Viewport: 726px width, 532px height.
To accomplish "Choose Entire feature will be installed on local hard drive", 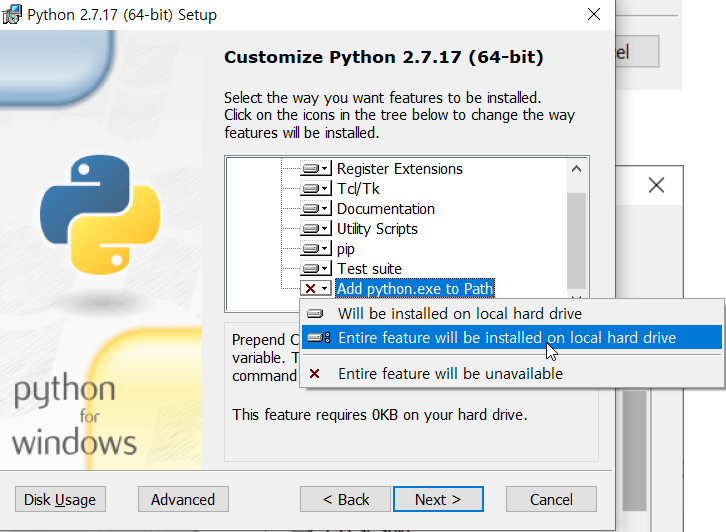I will pos(512,338).
